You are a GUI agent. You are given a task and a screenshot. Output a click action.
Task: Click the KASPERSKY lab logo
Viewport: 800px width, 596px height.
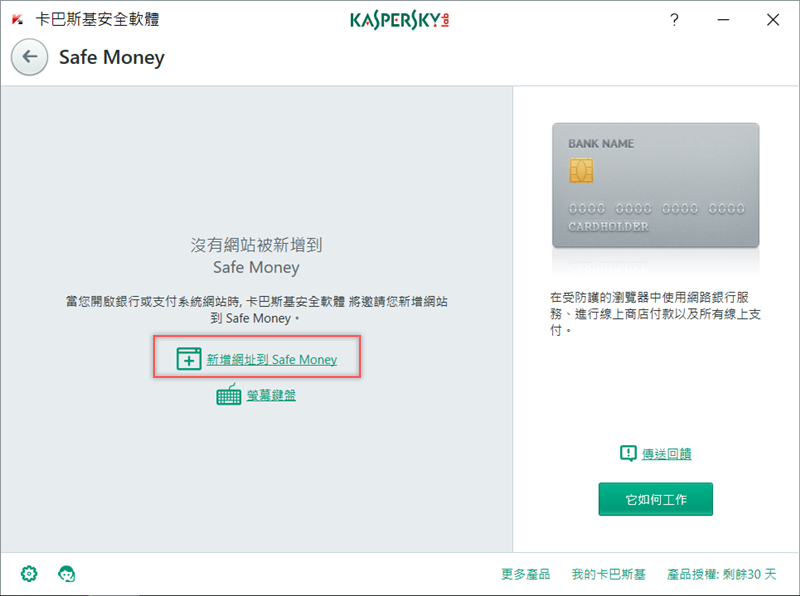point(399,20)
